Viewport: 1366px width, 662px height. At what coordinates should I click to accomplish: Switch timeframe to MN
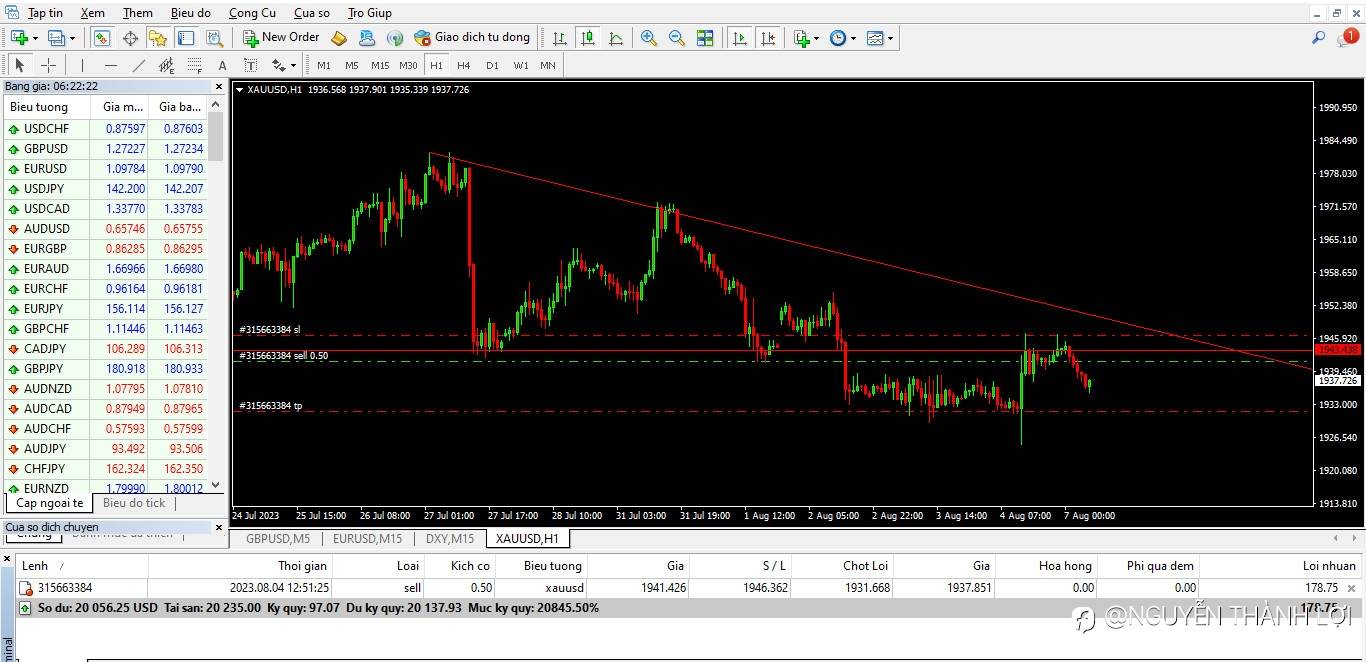(x=548, y=65)
